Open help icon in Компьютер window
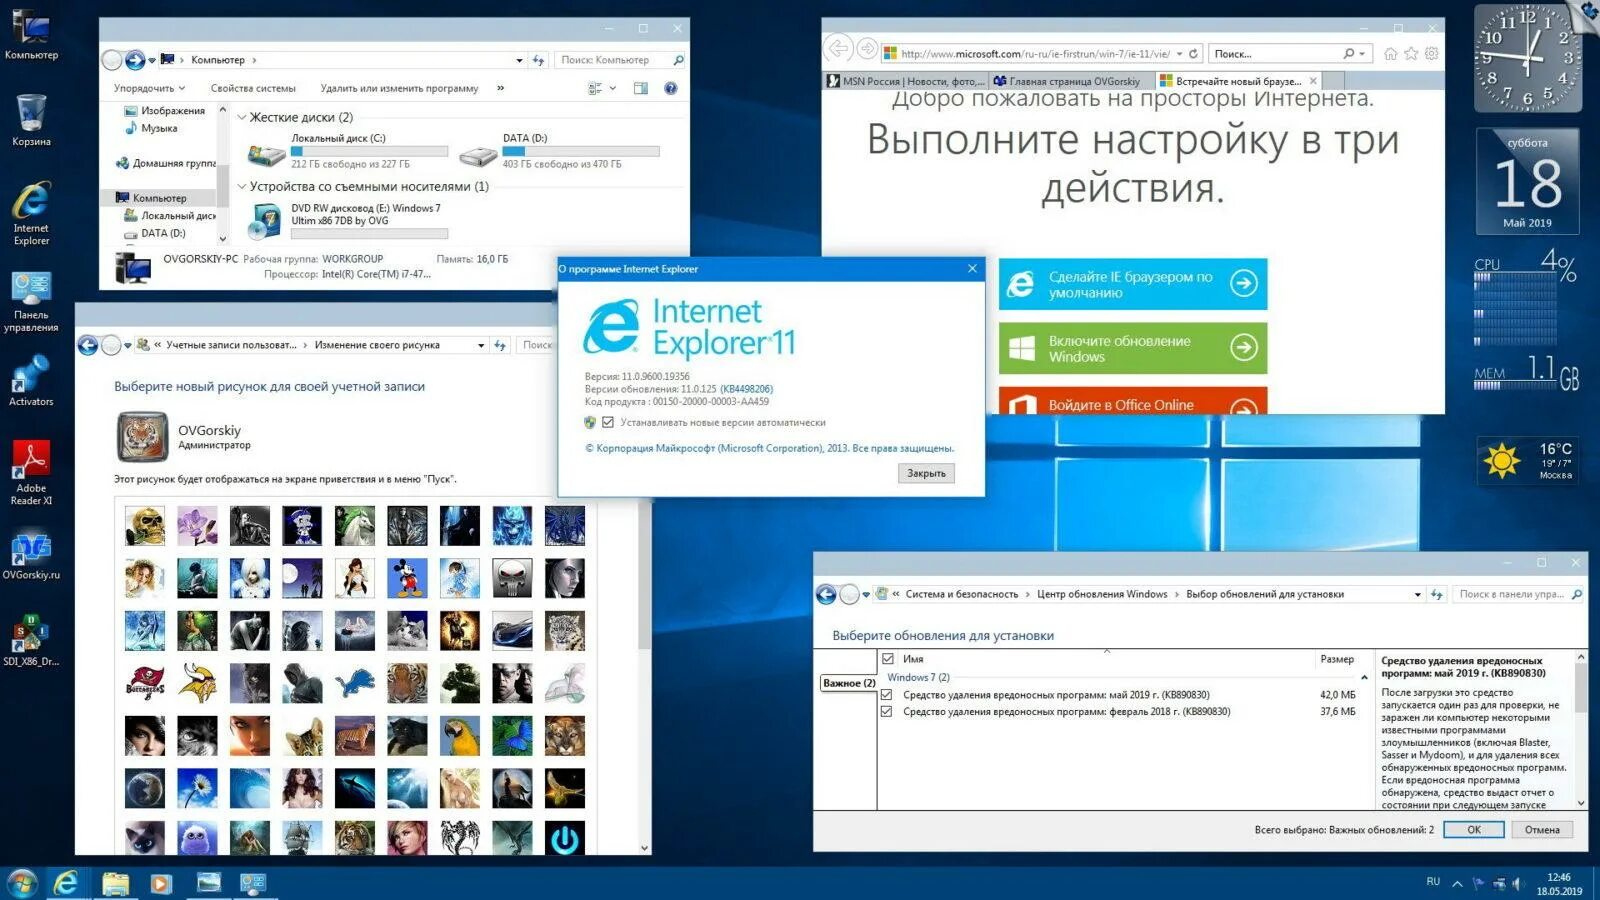This screenshot has height=900, width=1600. click(670, 88)
